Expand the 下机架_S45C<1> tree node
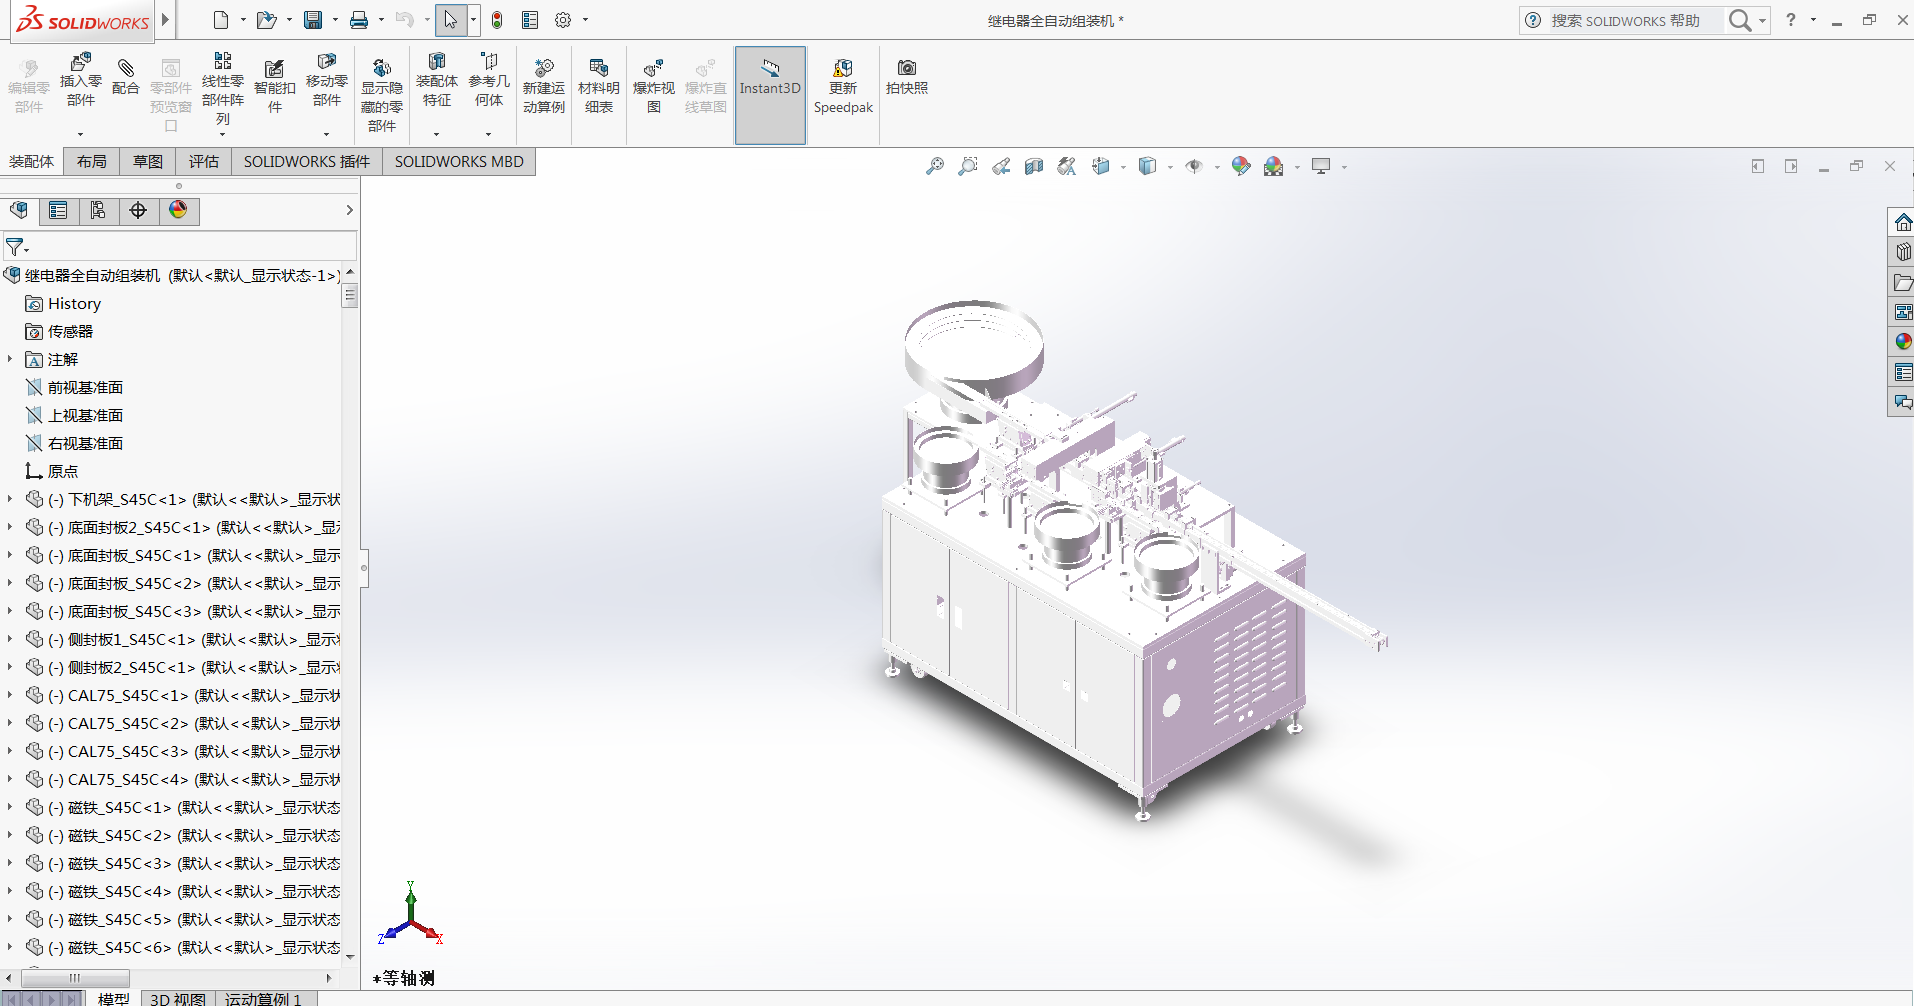The width and height of the screenshot is (1914, 1006). pyautogui.click(x=10, y=498)
